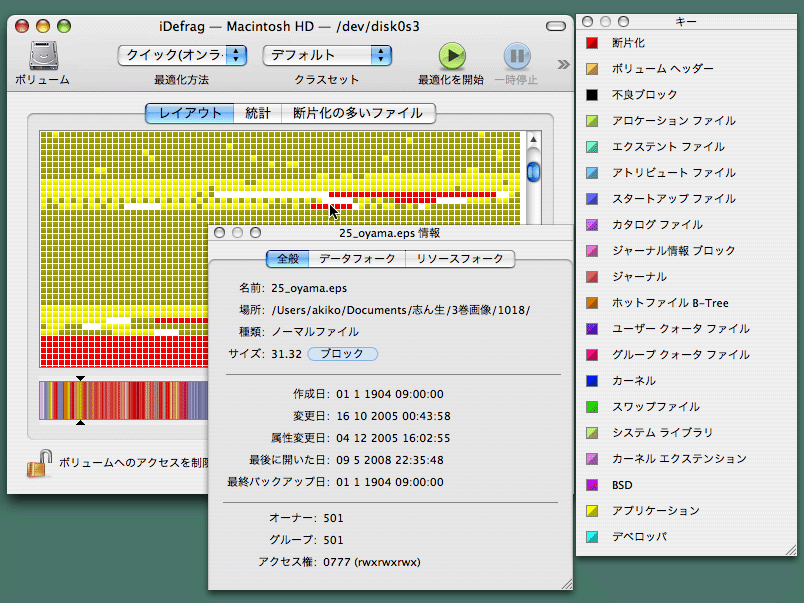Screen dimensions: 804x603
Task: Click the ノーマルファイル type value
Action: 315,332
